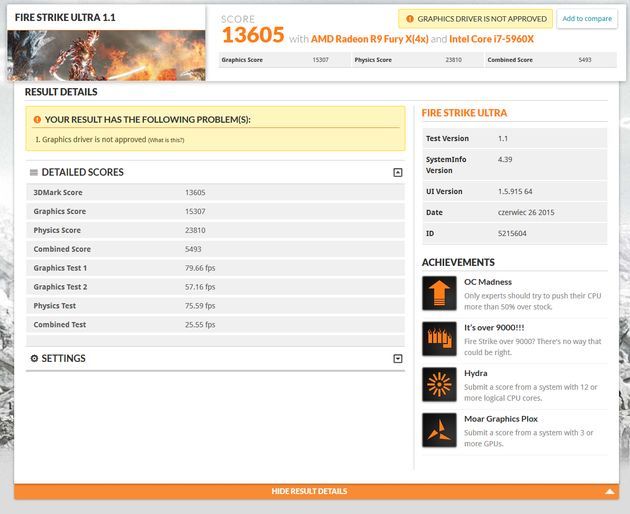The image size is (630, 514).
Task: Click the Result Details heading
Action: [61, 92]
